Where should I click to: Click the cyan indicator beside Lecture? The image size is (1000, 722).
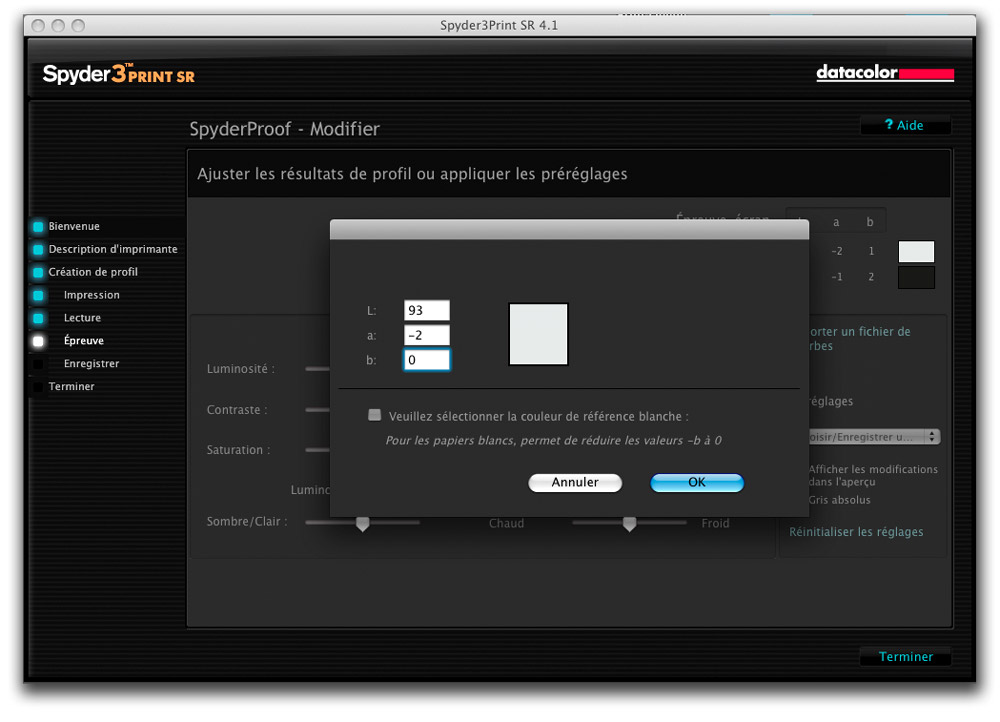pyautogui.click(x=38, y=318)
